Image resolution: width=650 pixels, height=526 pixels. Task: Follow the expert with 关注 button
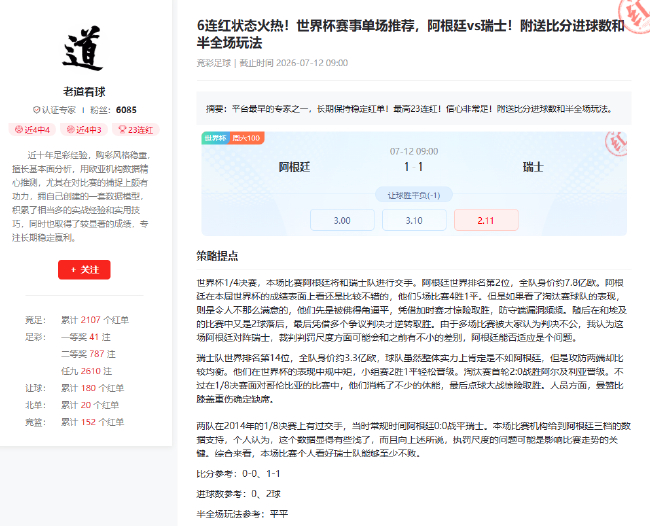click(84, 270)
